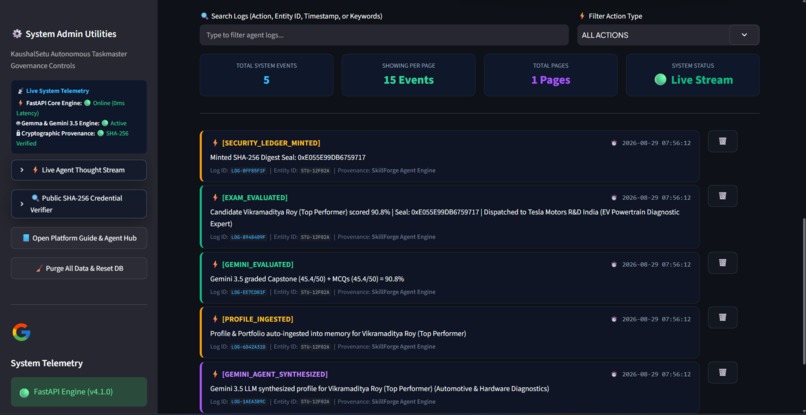Click Purge All Data & Reset DB
The image size is (806, 415).
point(79,268)
